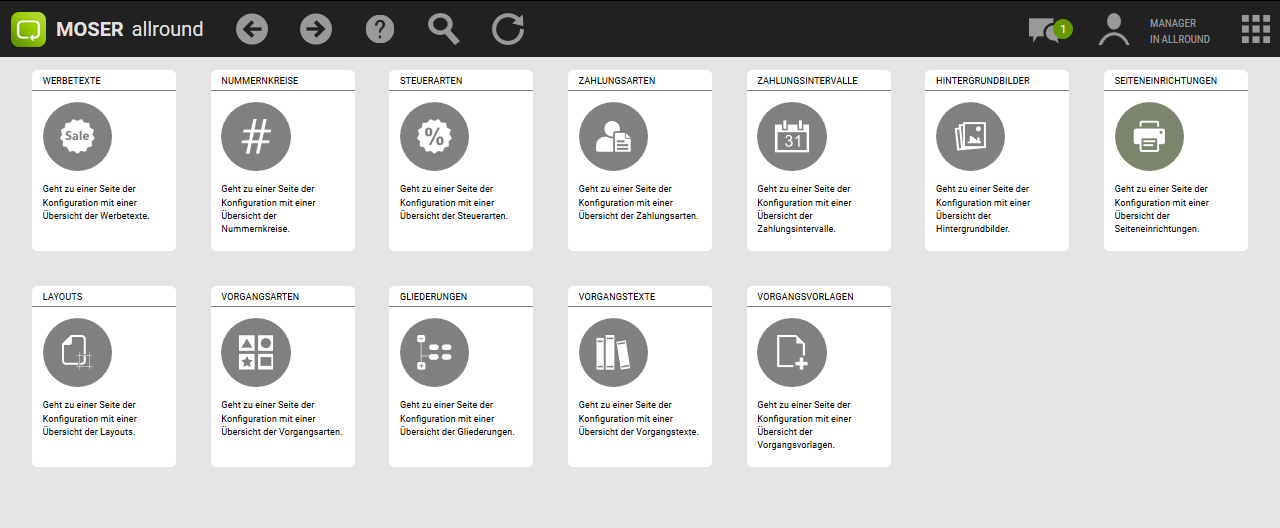Click the Layouts page icon
The height and width of the screenshot is (528, 1280).
pyautogui.click(x=78, y=353)
